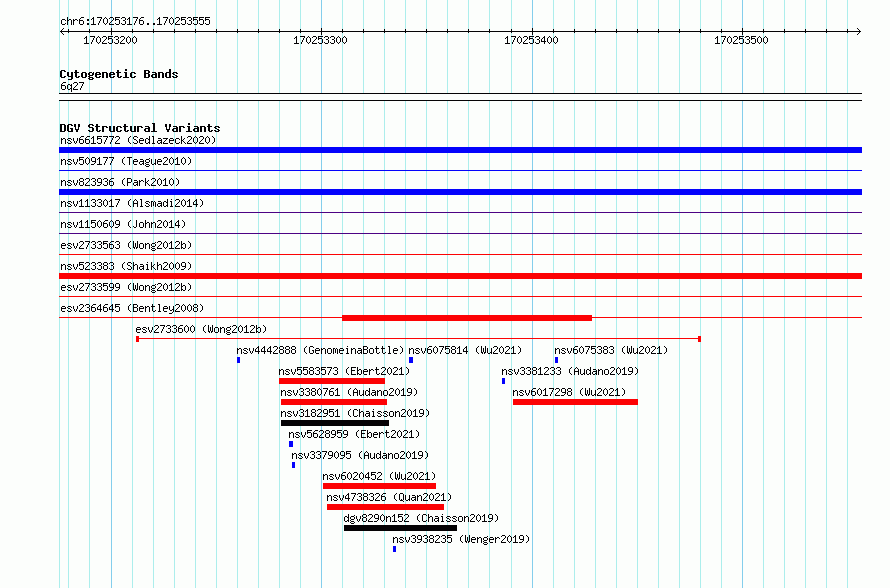Click dgv8290n152 (Chaisson2019) label
This screenshot has width=890, height=588.
tap(421, 518)
